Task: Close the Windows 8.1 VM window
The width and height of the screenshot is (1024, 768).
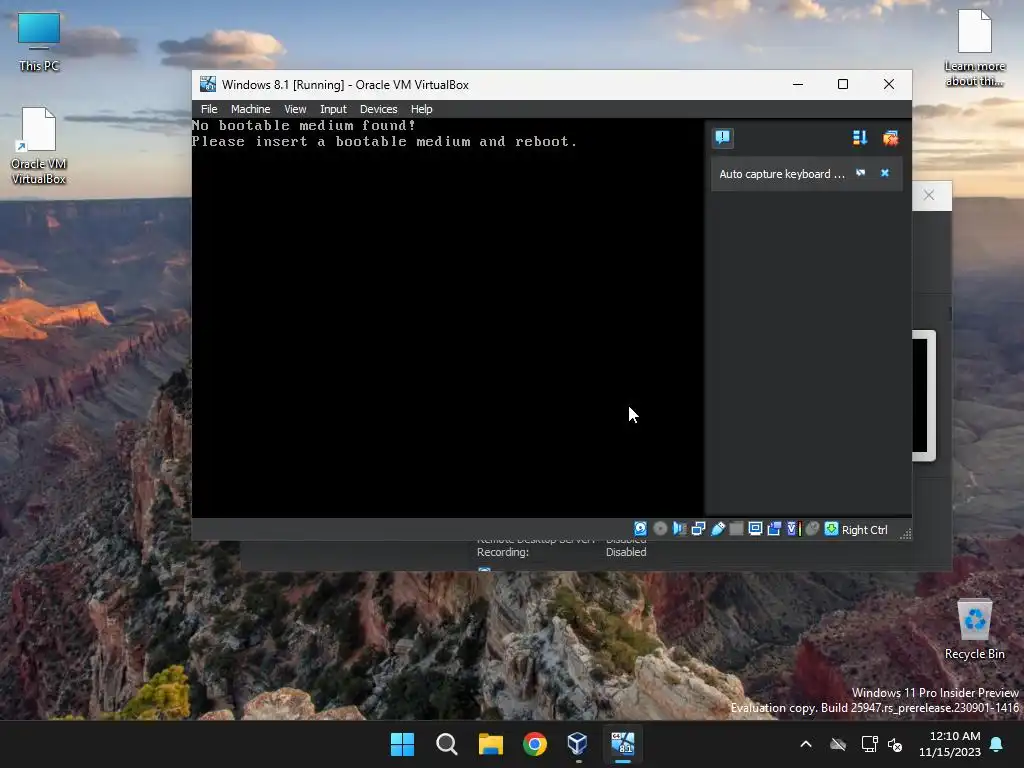Action: coord(888,84)
